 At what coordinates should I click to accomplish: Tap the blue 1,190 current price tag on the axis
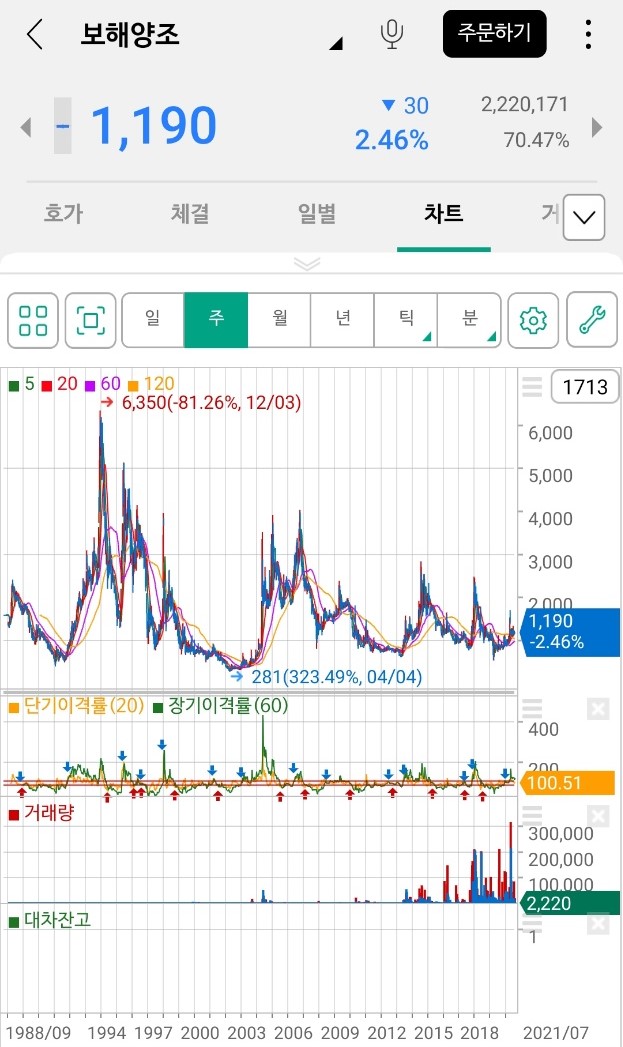(x=571, y=632)
